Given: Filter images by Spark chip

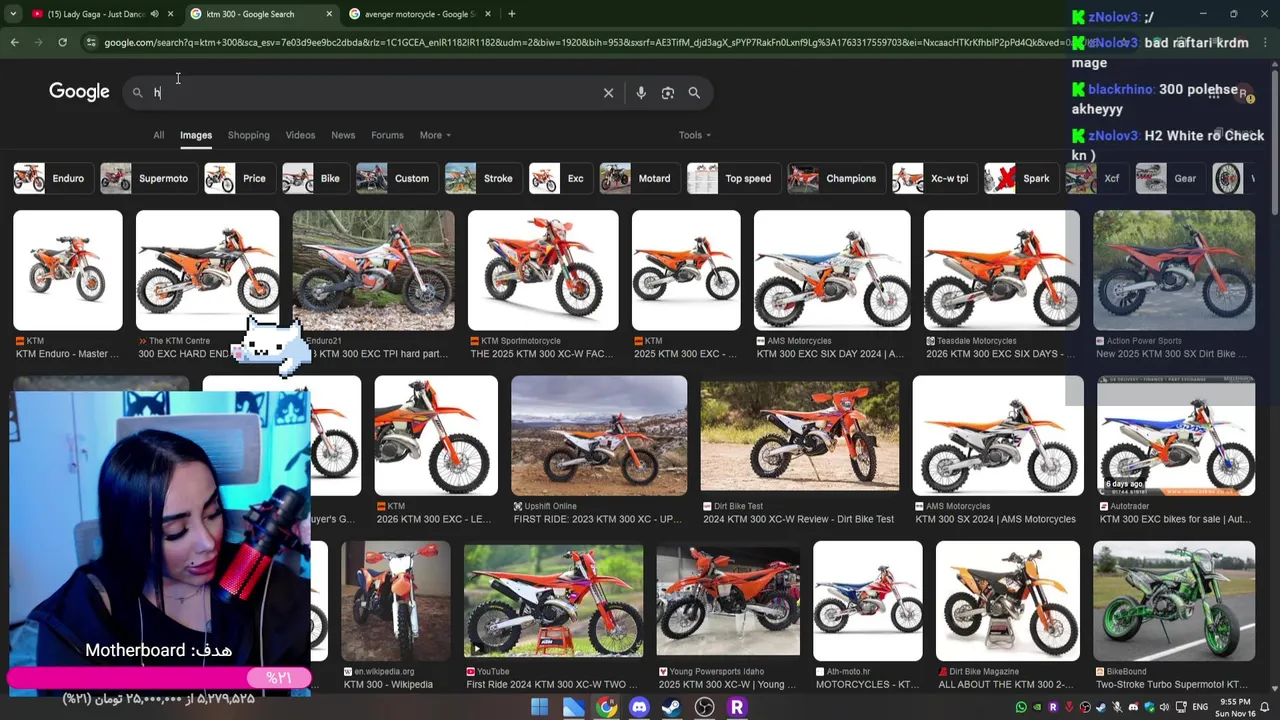Looking at the screenshot, I should [x=1019, y=178].
